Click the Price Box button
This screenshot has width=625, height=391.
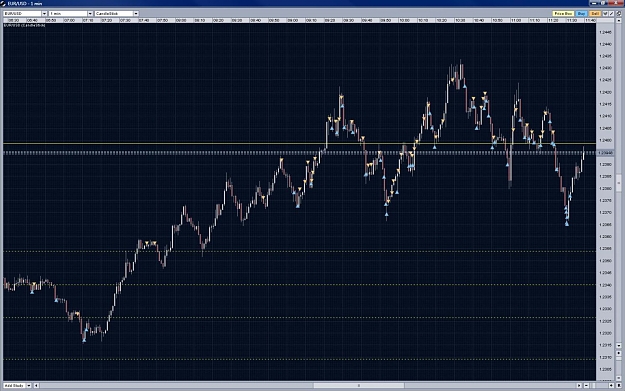563,14
